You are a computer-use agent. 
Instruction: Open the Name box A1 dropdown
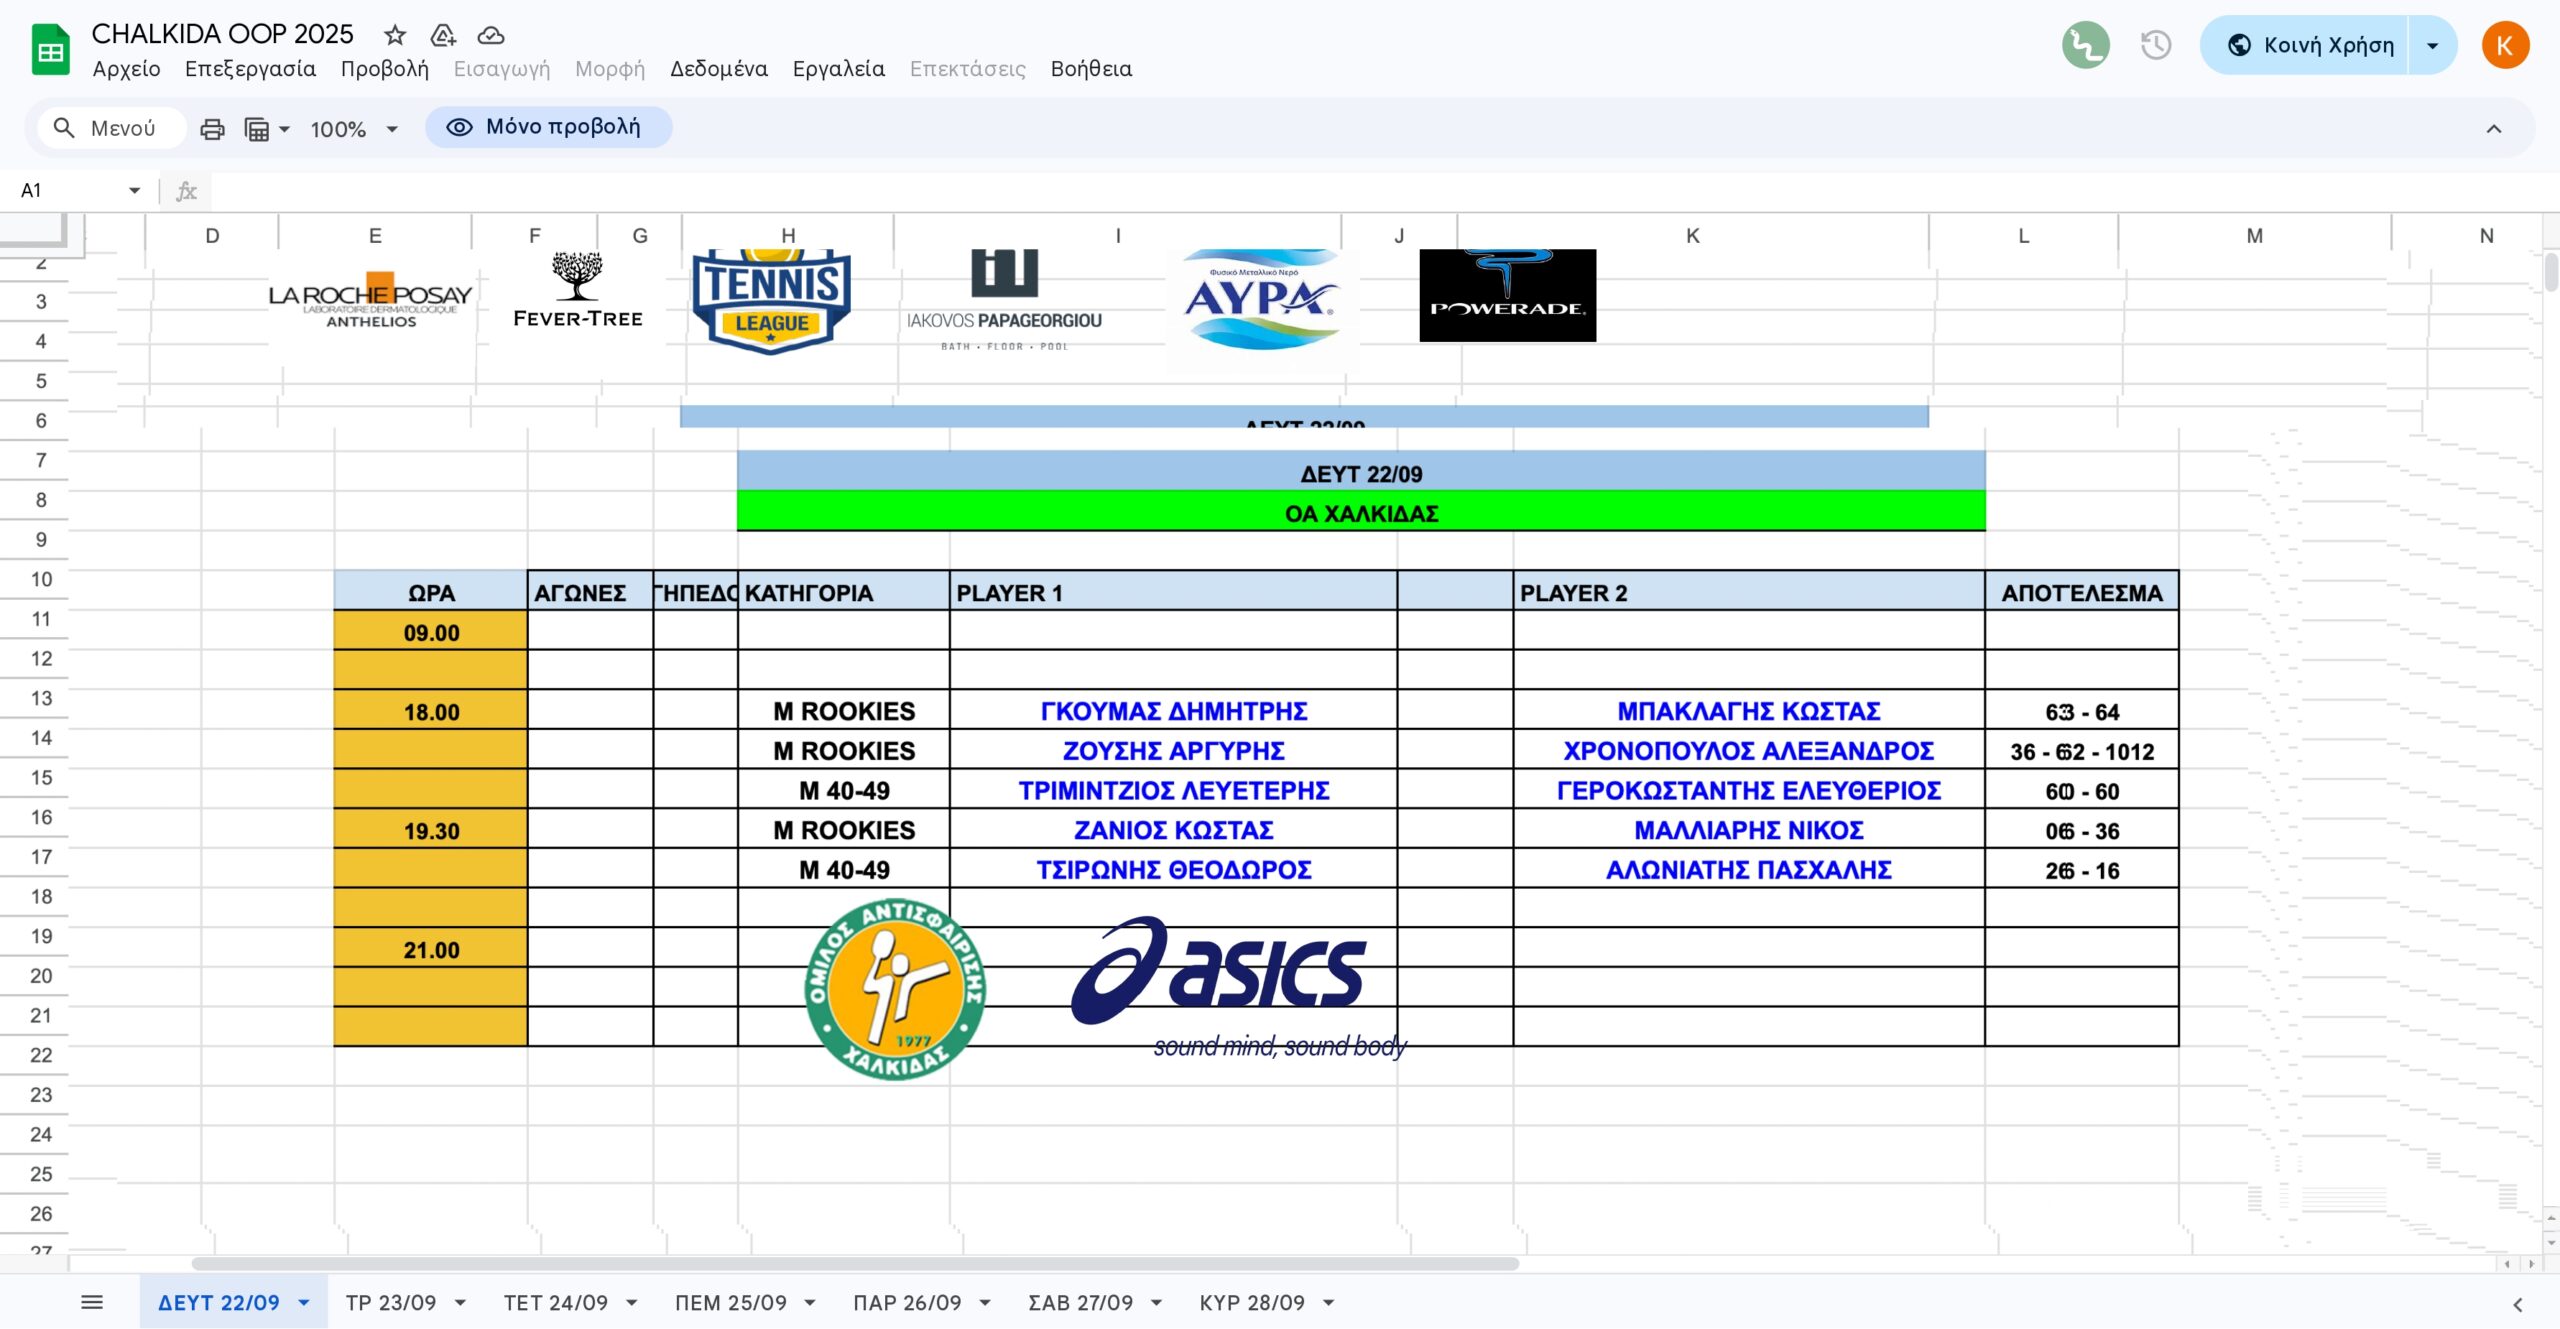tap(135, 190)
